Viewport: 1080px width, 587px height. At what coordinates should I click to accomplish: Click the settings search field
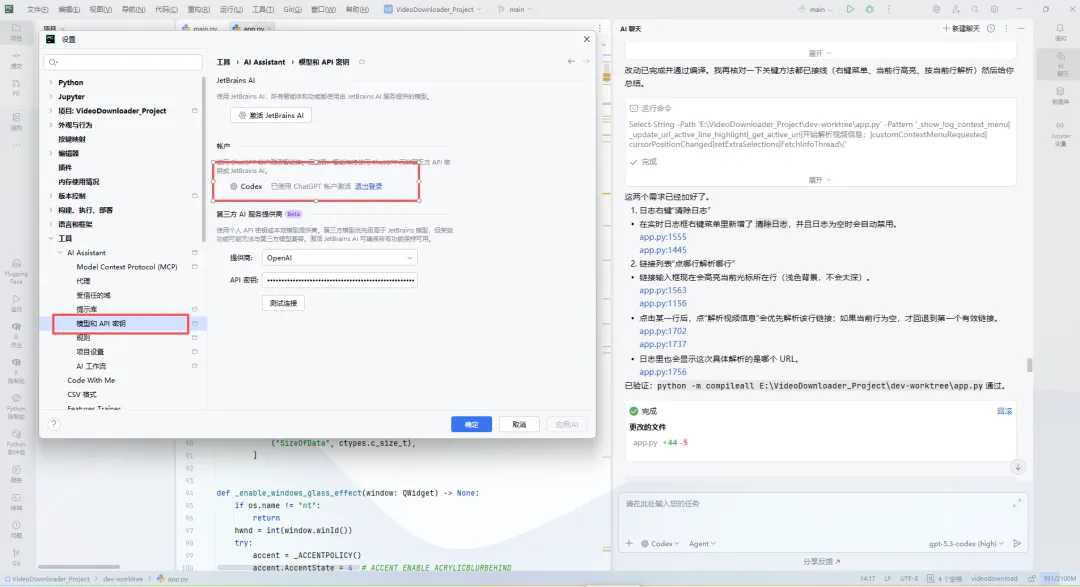click(123, 62)
